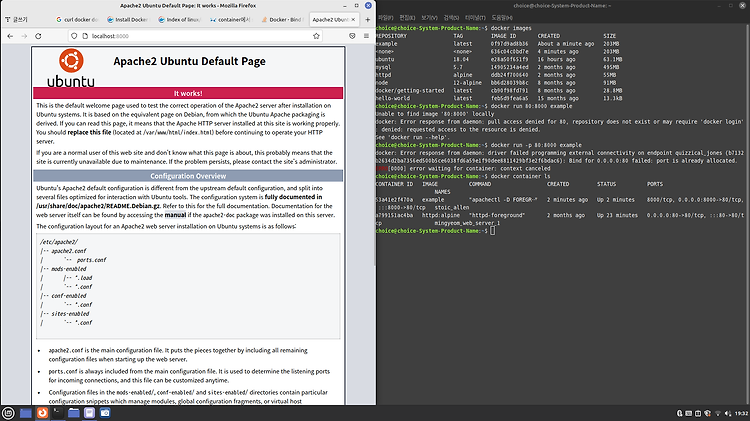Open the network icon in system tray
Screen dimensions: 750x421
coord(718,413)
